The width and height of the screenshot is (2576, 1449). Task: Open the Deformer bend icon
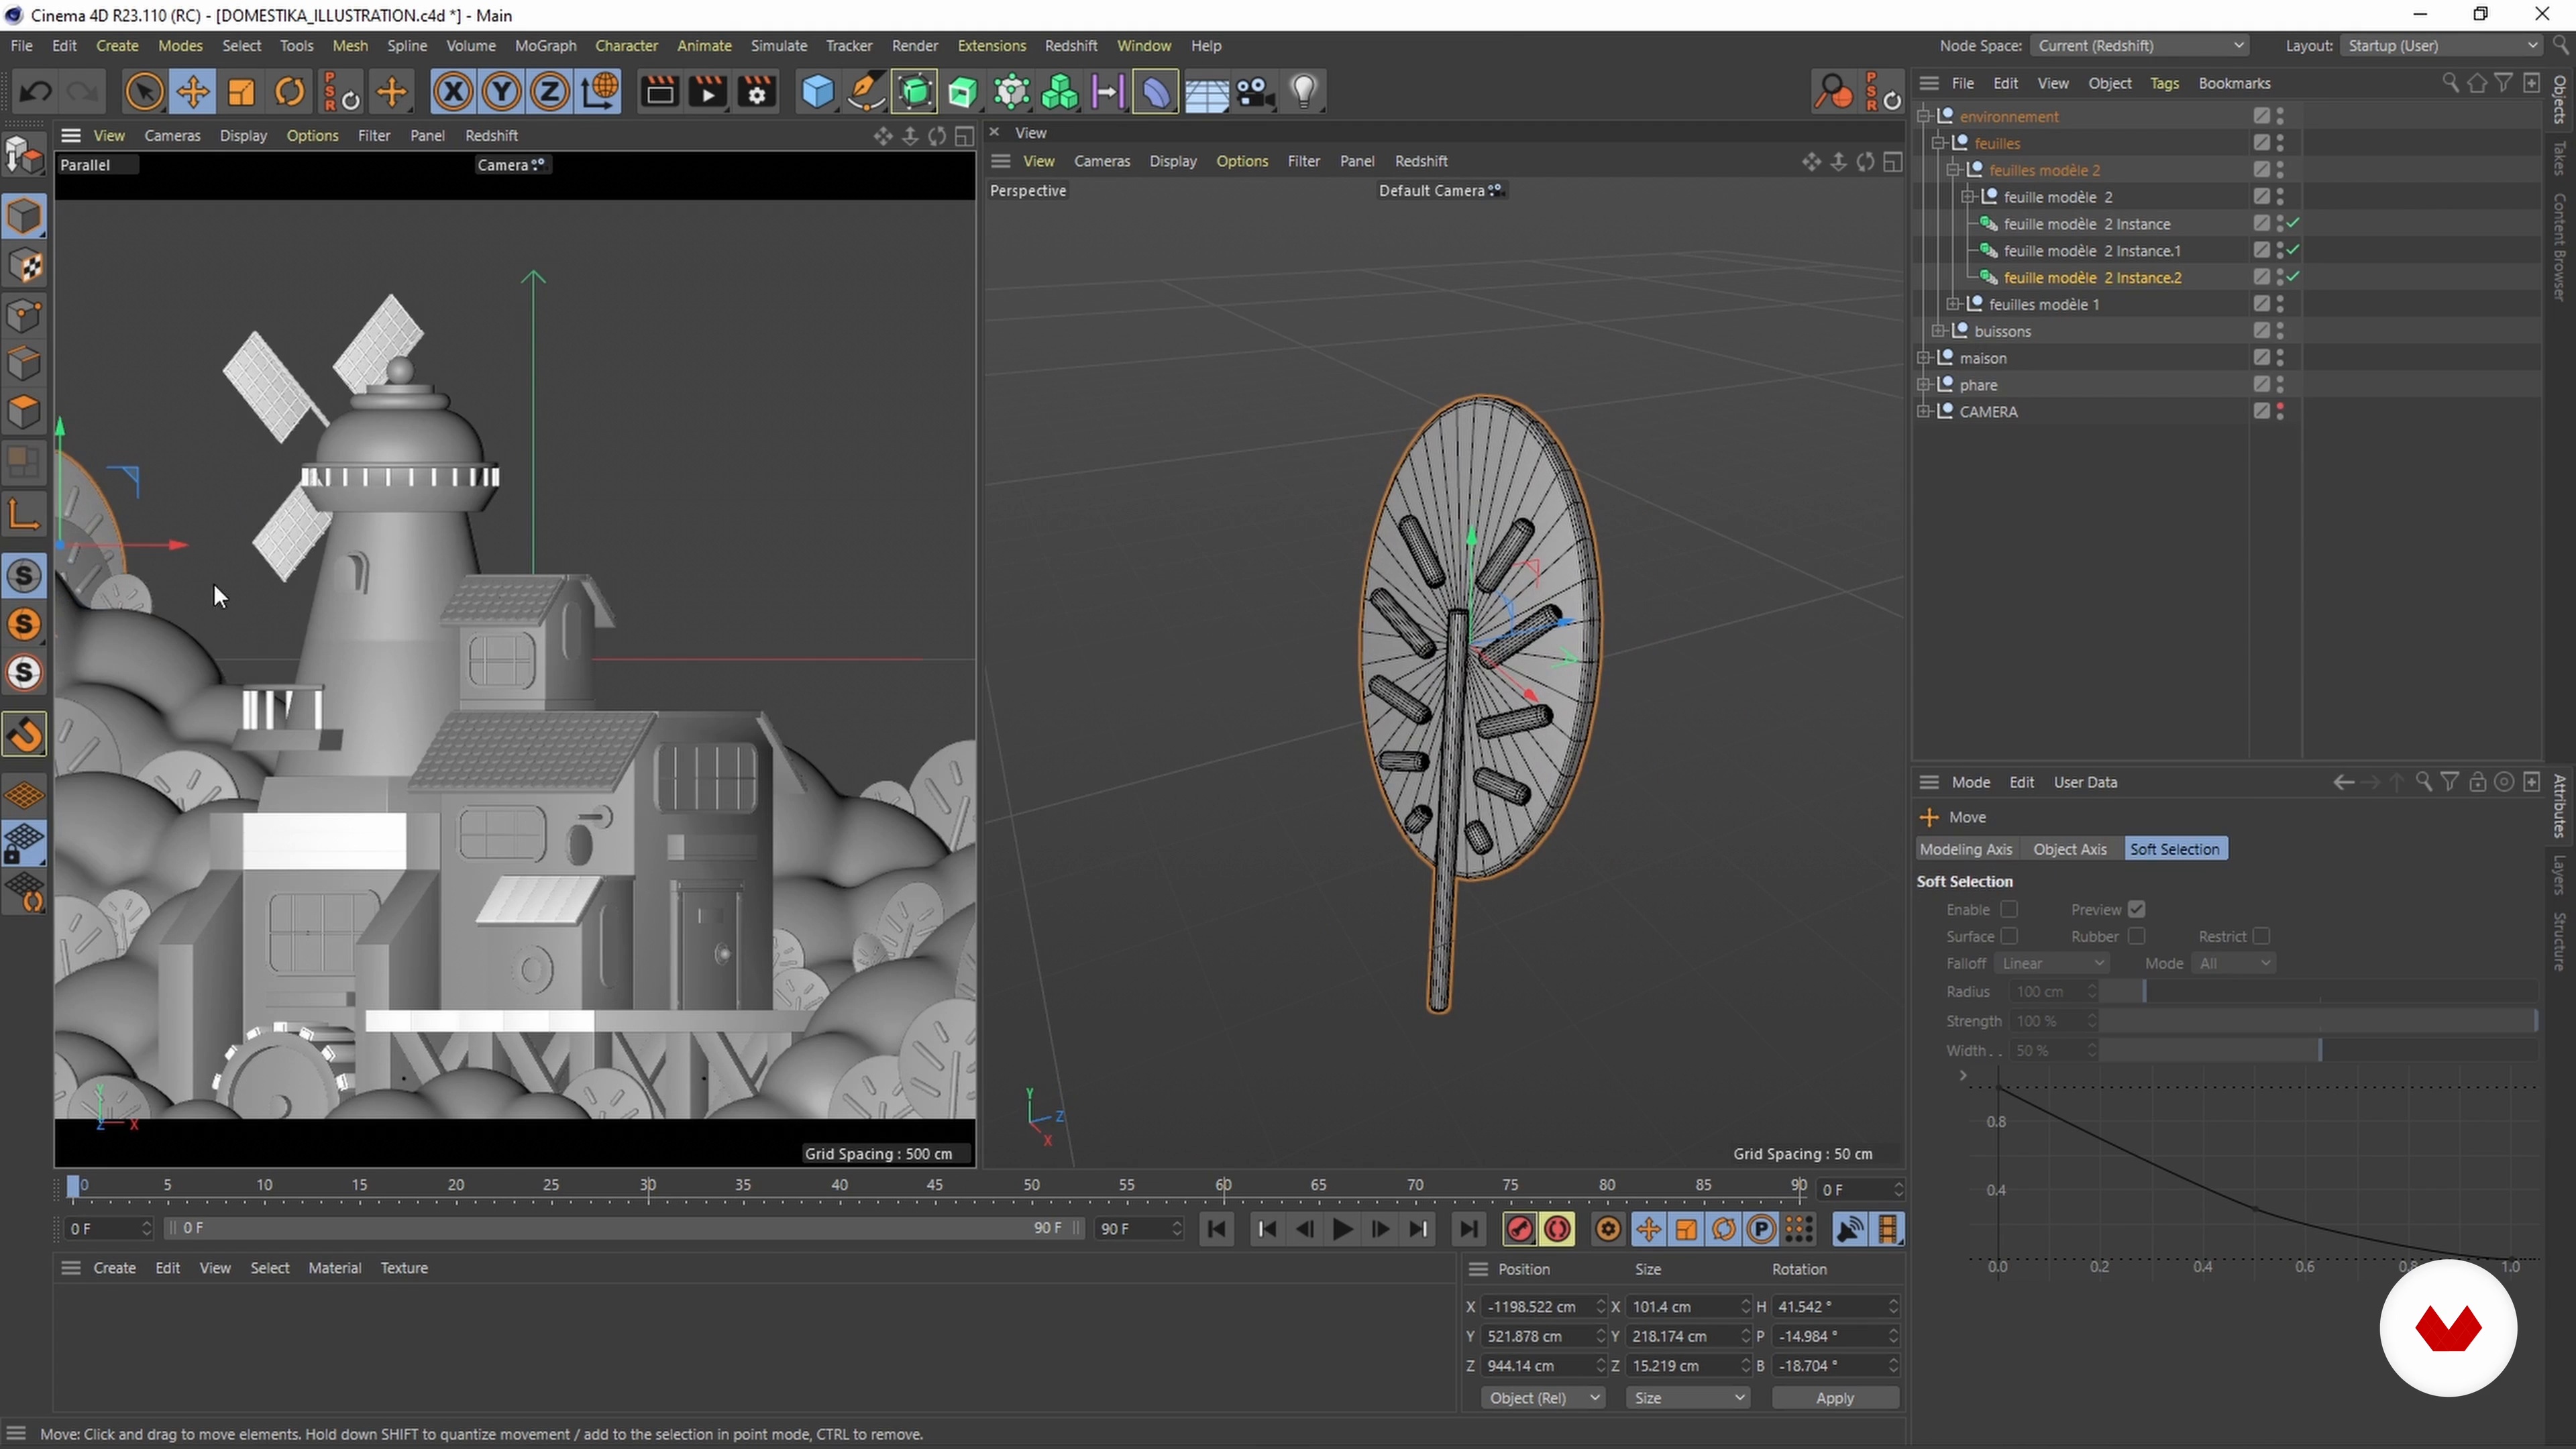click(1156, 92)
